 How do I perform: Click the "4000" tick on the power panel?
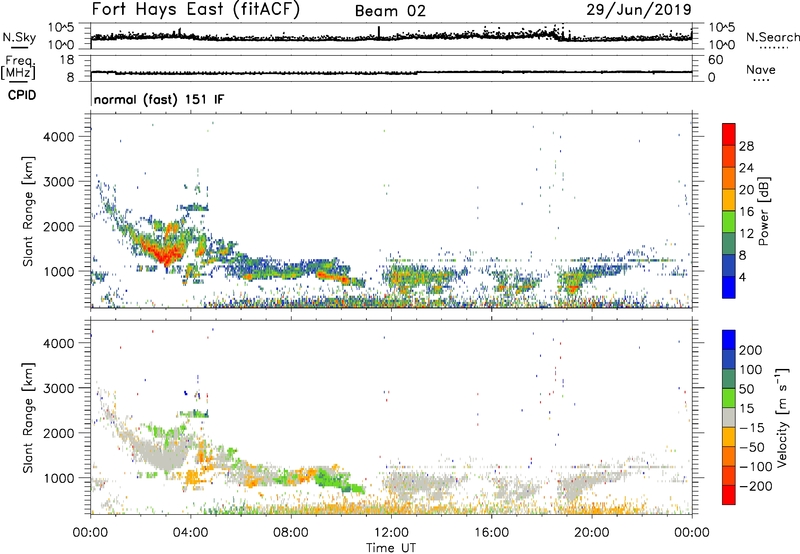58,137
